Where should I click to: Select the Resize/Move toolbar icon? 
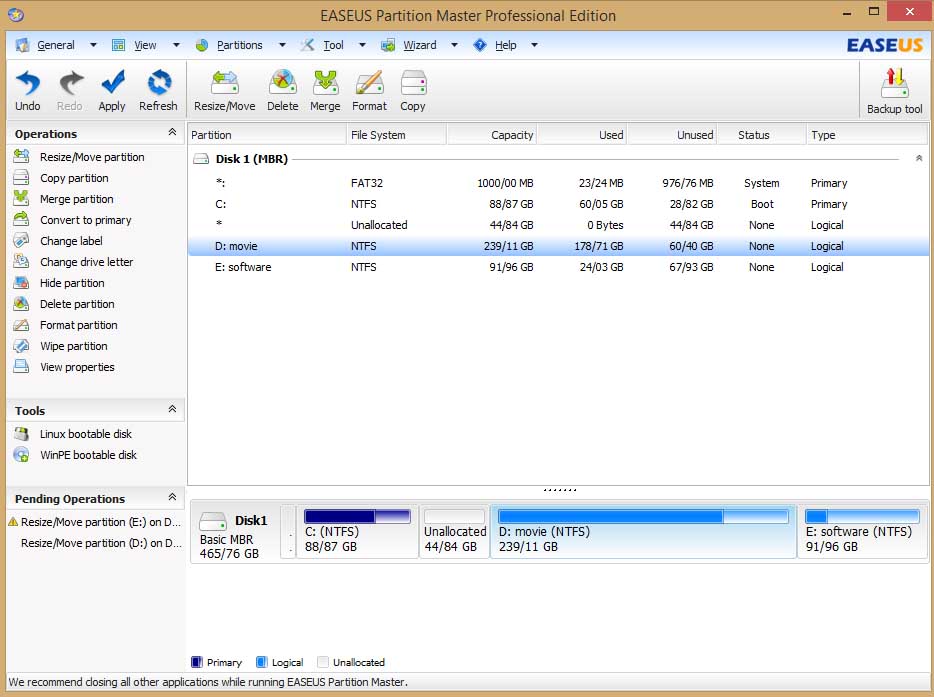click(x=224, y=90)
